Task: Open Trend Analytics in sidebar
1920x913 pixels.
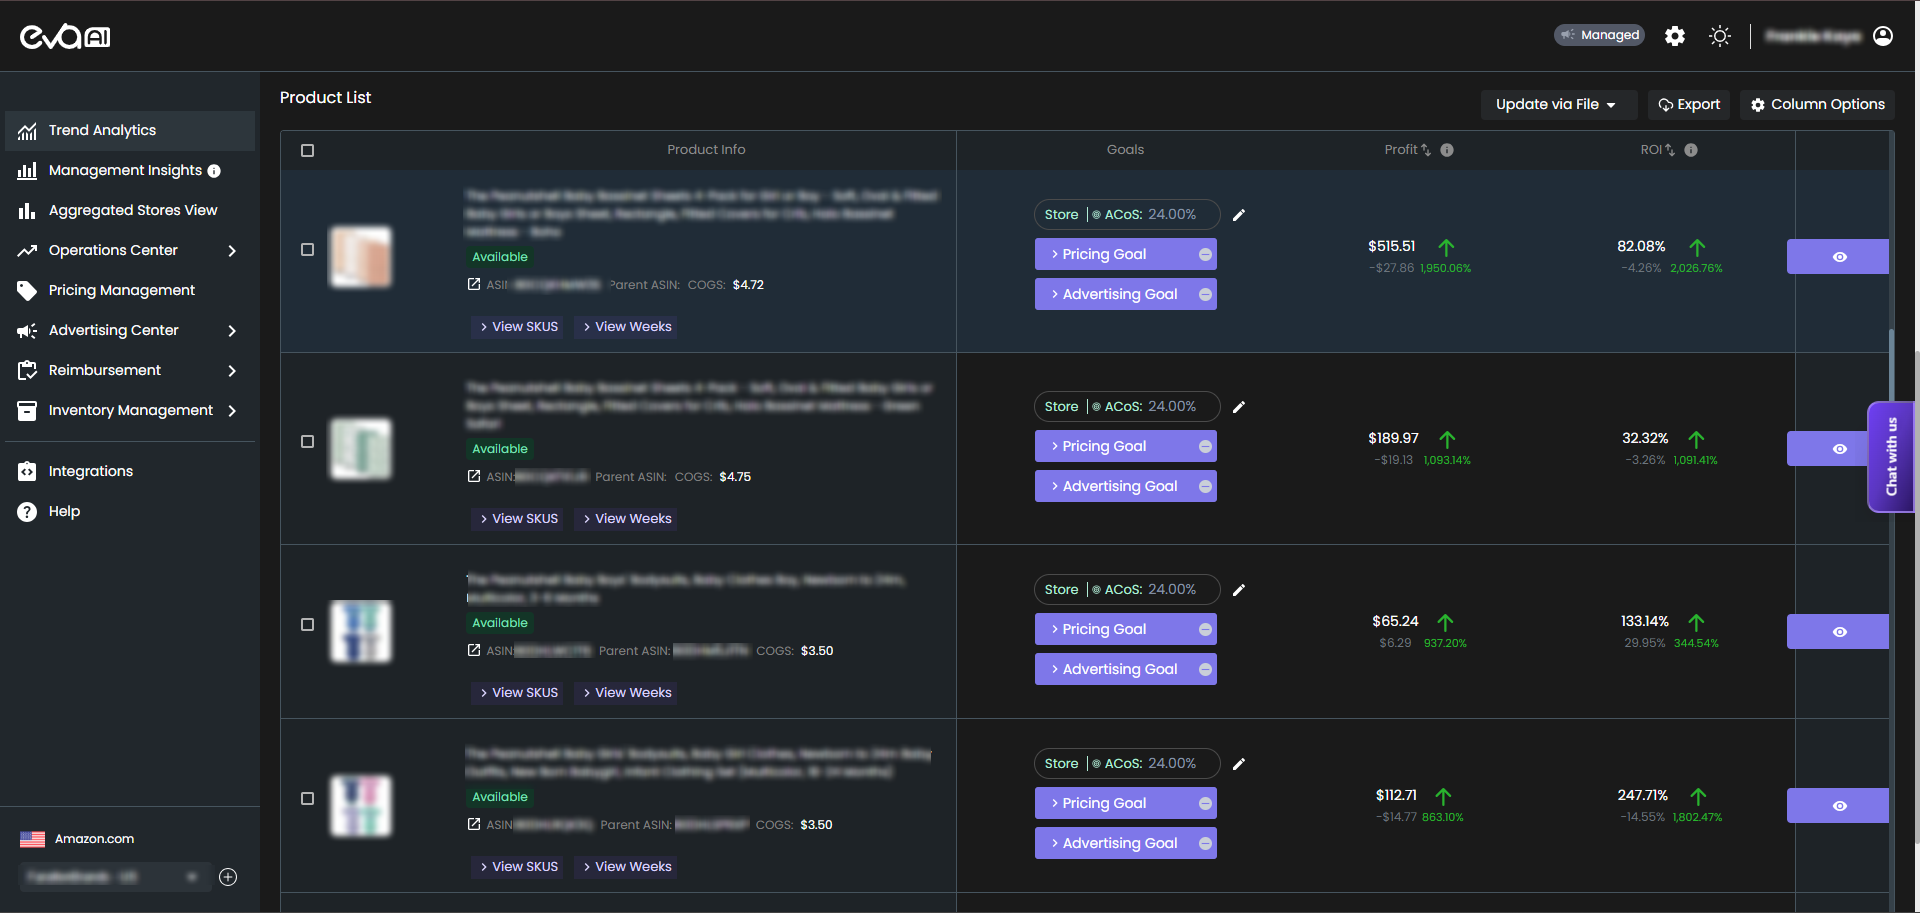Action: point(102,130)
